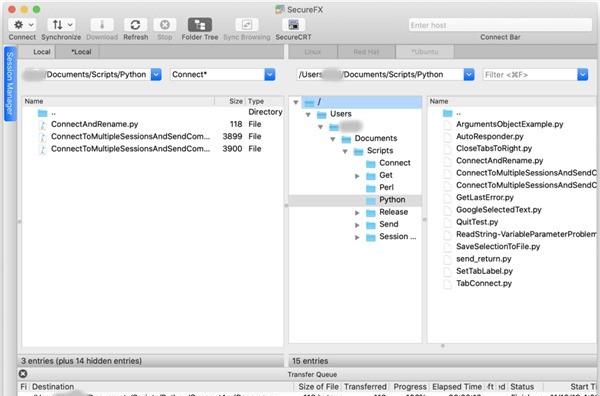600x396 pixels.
Task: Click the Refresh toolbar icon
Action: point(135,25)
